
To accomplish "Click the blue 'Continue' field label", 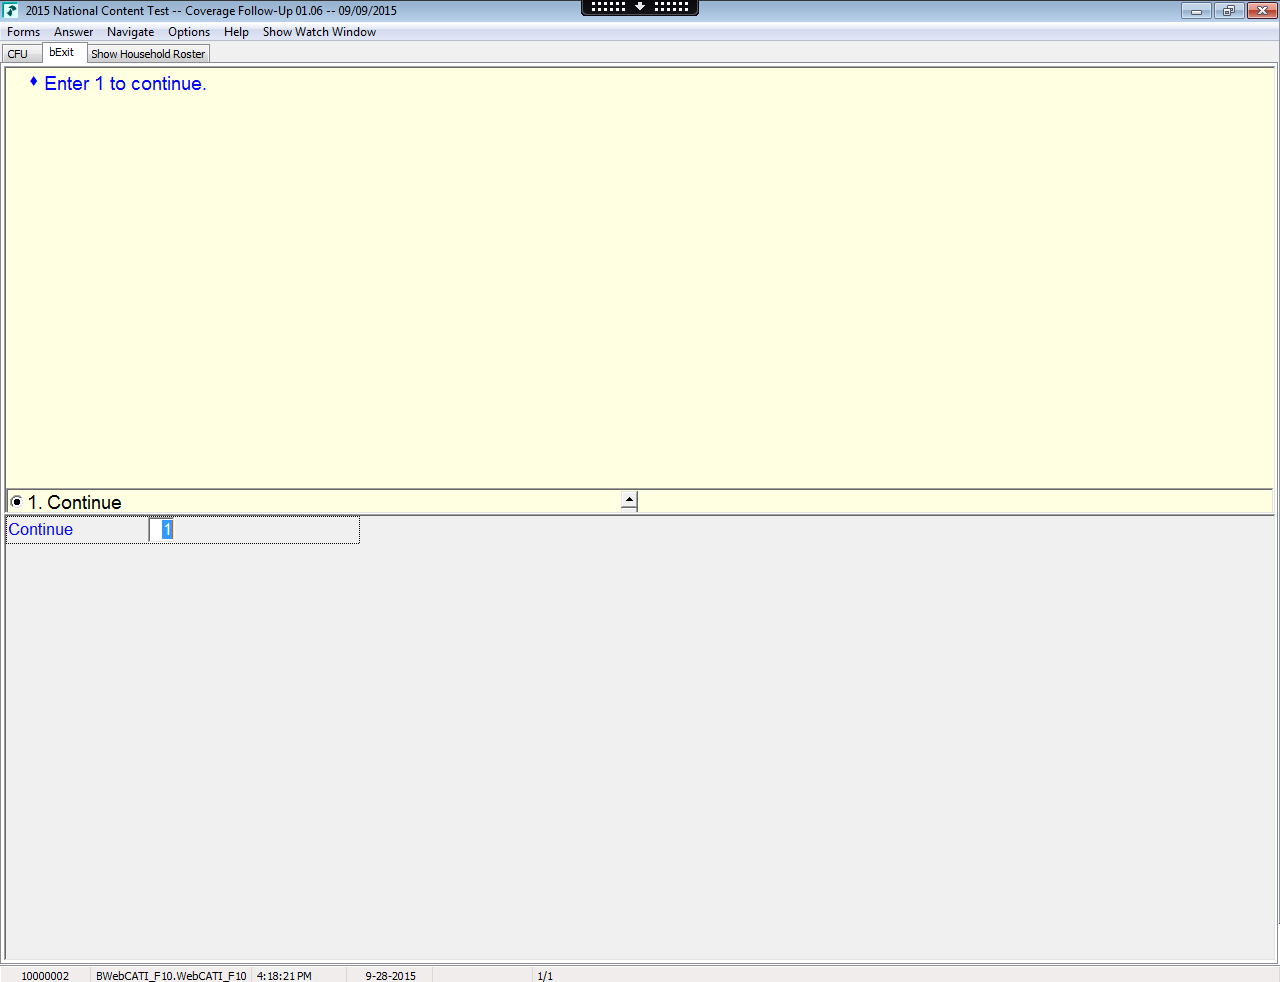I will pyautogui.click(x=41, y=530).
